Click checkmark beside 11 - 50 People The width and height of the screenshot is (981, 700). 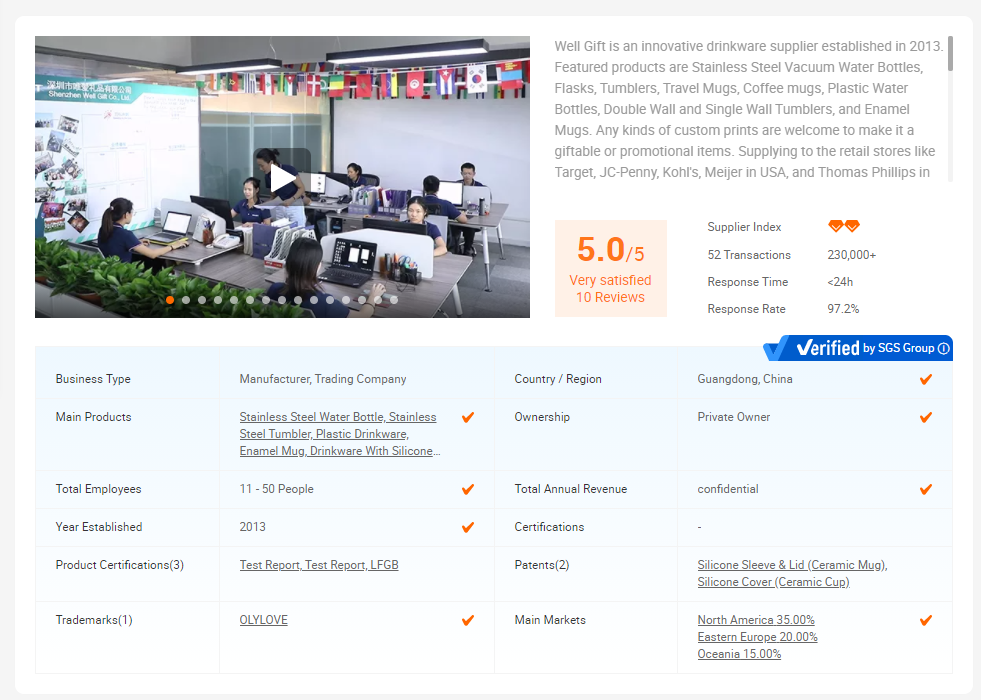click(467, 489)
